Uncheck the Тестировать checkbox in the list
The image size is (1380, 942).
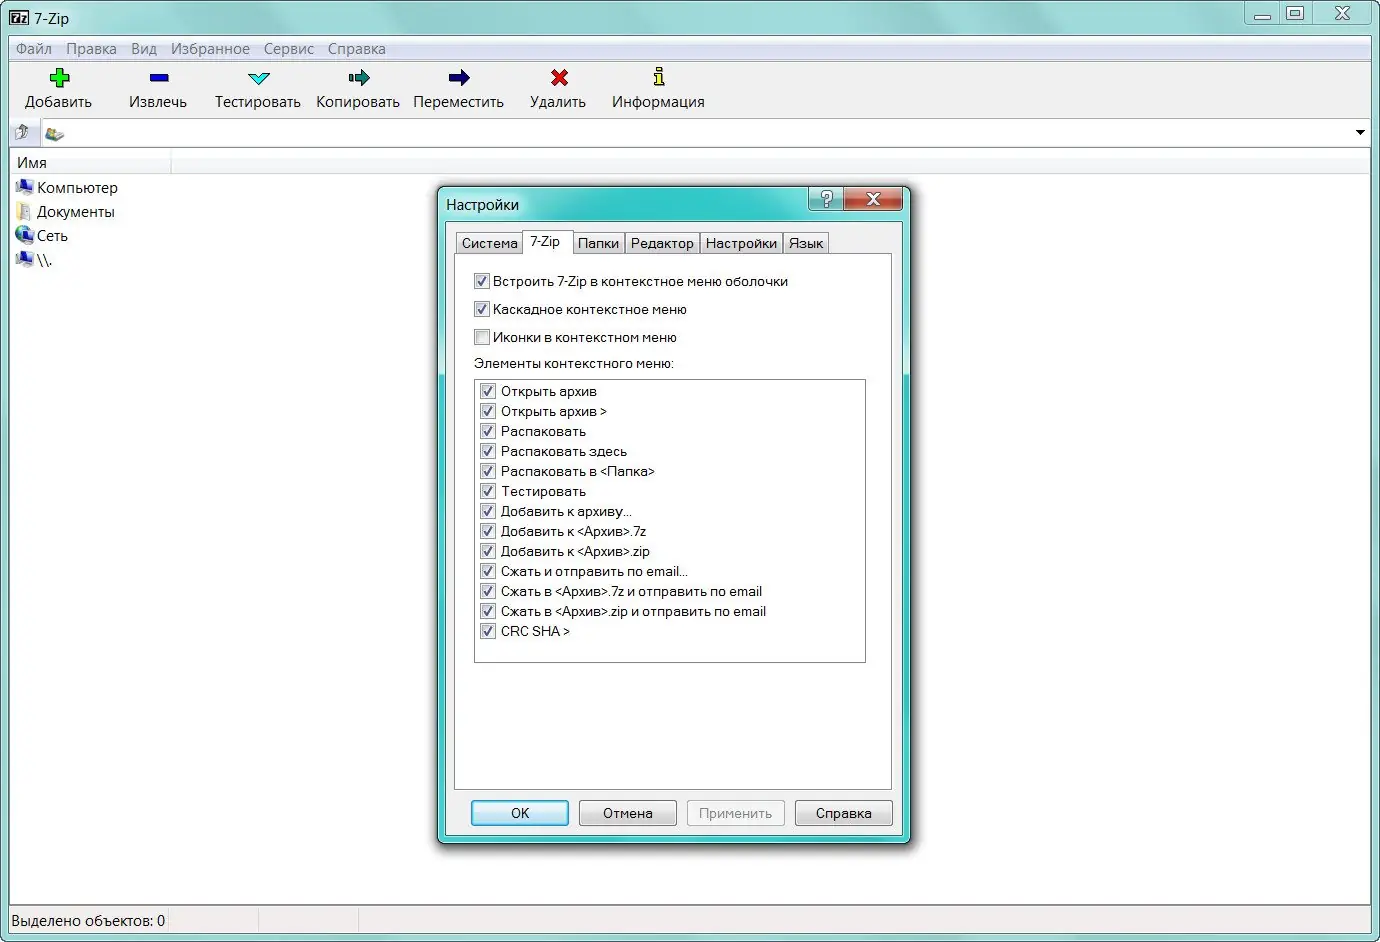488,491
